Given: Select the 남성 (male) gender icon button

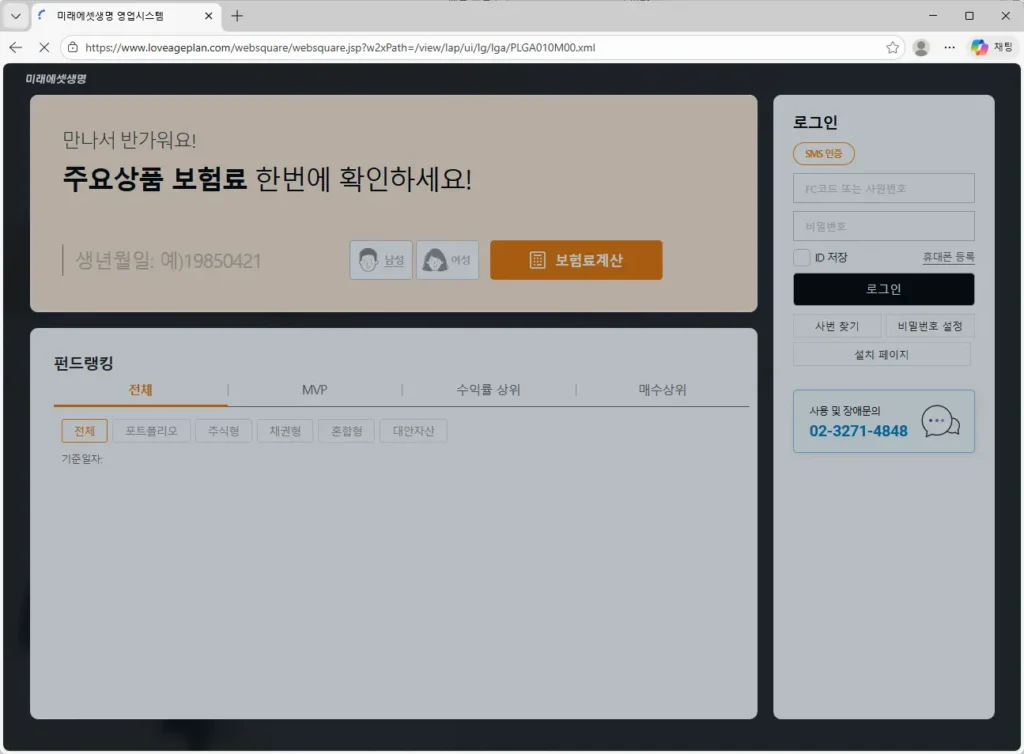Looking at the screenshot, I should pos(381,260).
